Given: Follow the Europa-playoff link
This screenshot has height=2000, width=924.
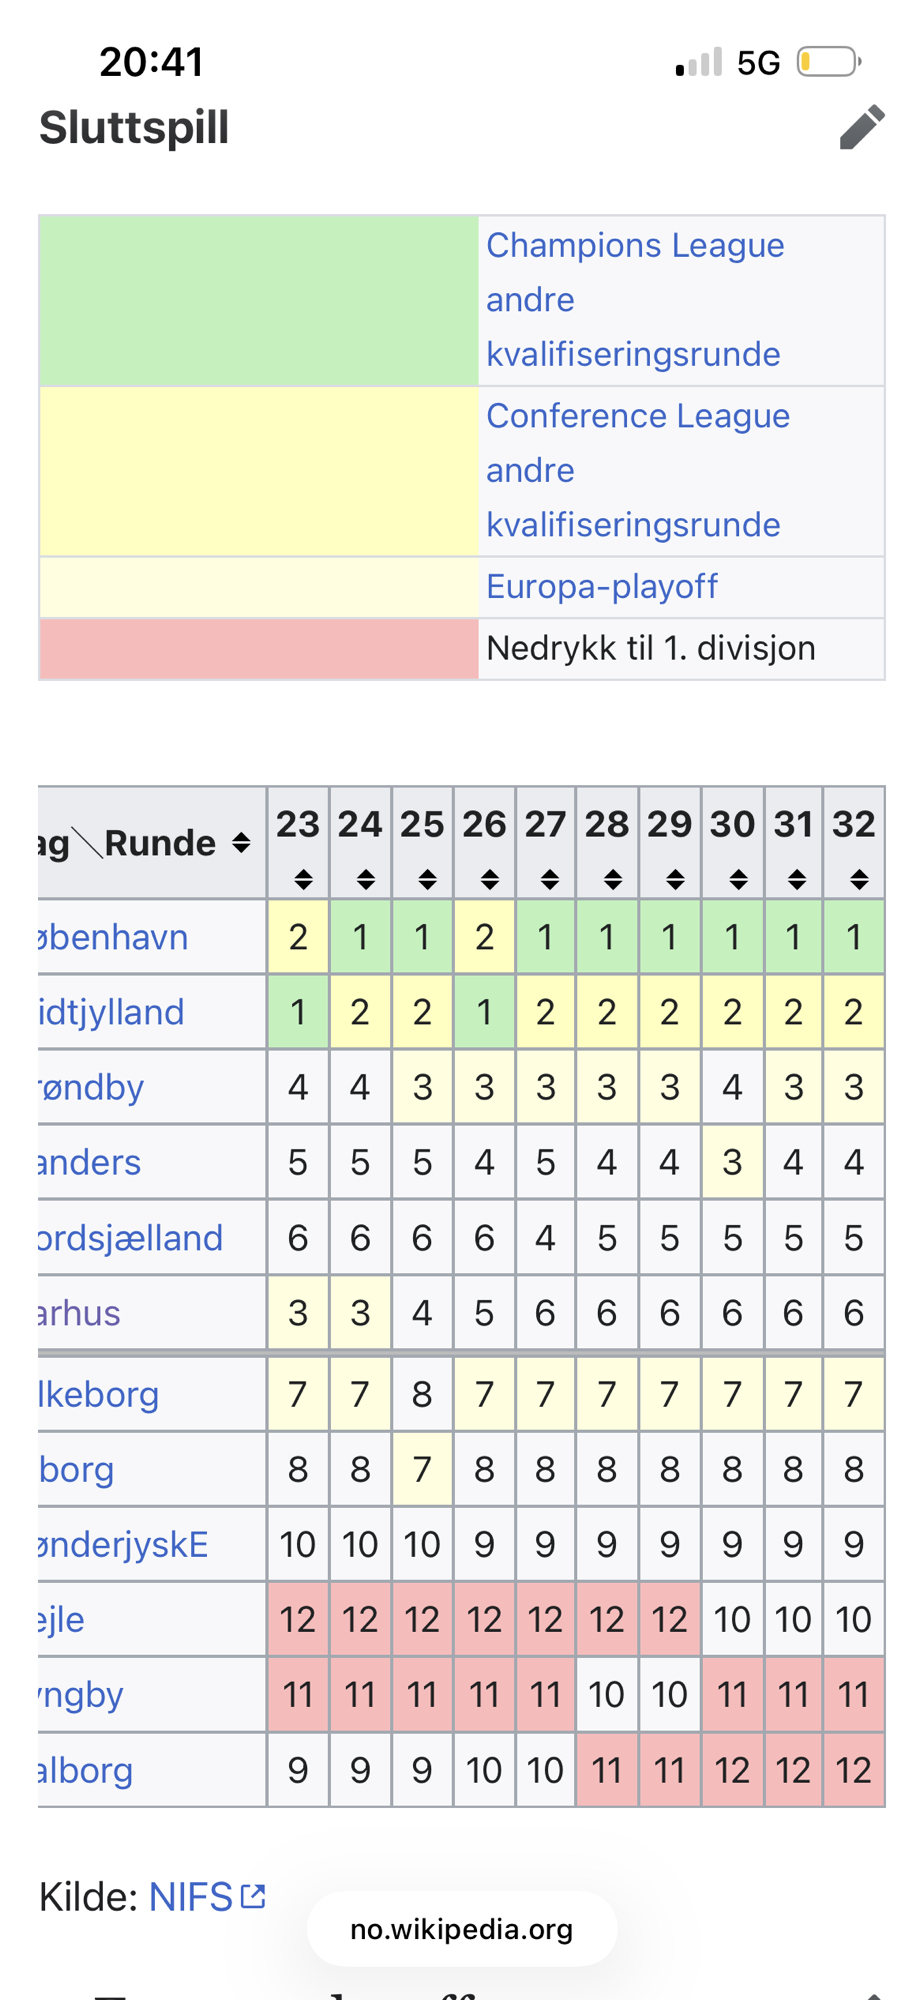Looking at the screenshot, I should (601, 587).
